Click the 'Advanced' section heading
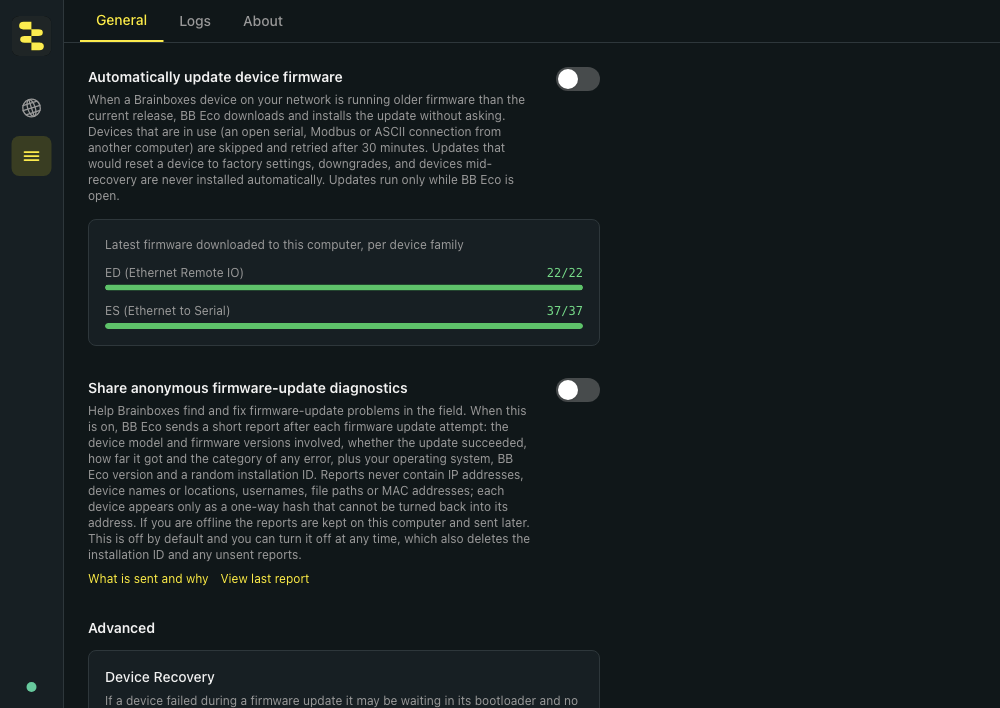The image size is (1000, 708). coord(121,628)
